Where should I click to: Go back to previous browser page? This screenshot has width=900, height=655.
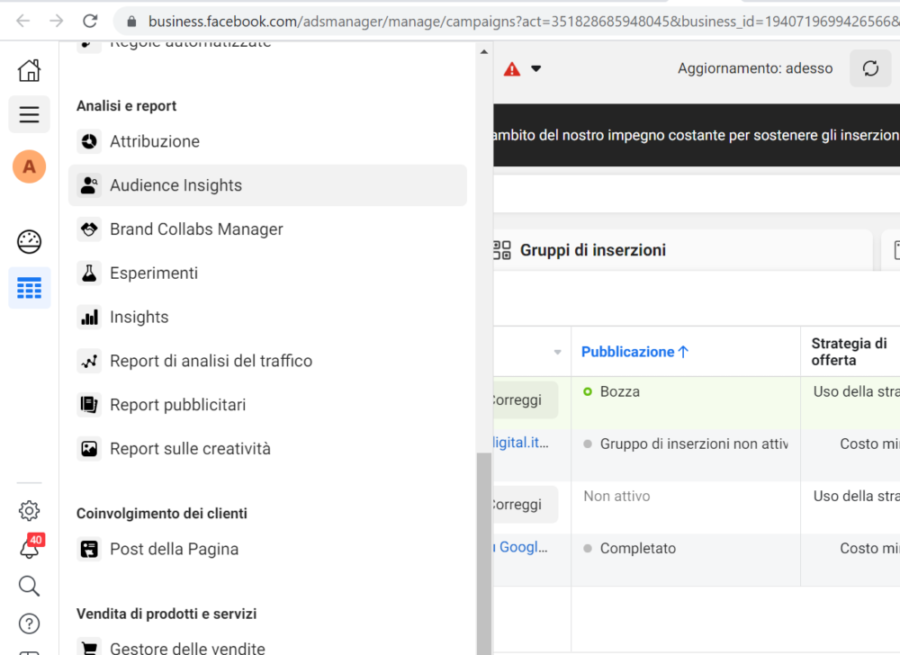click(x=23, y=21)
